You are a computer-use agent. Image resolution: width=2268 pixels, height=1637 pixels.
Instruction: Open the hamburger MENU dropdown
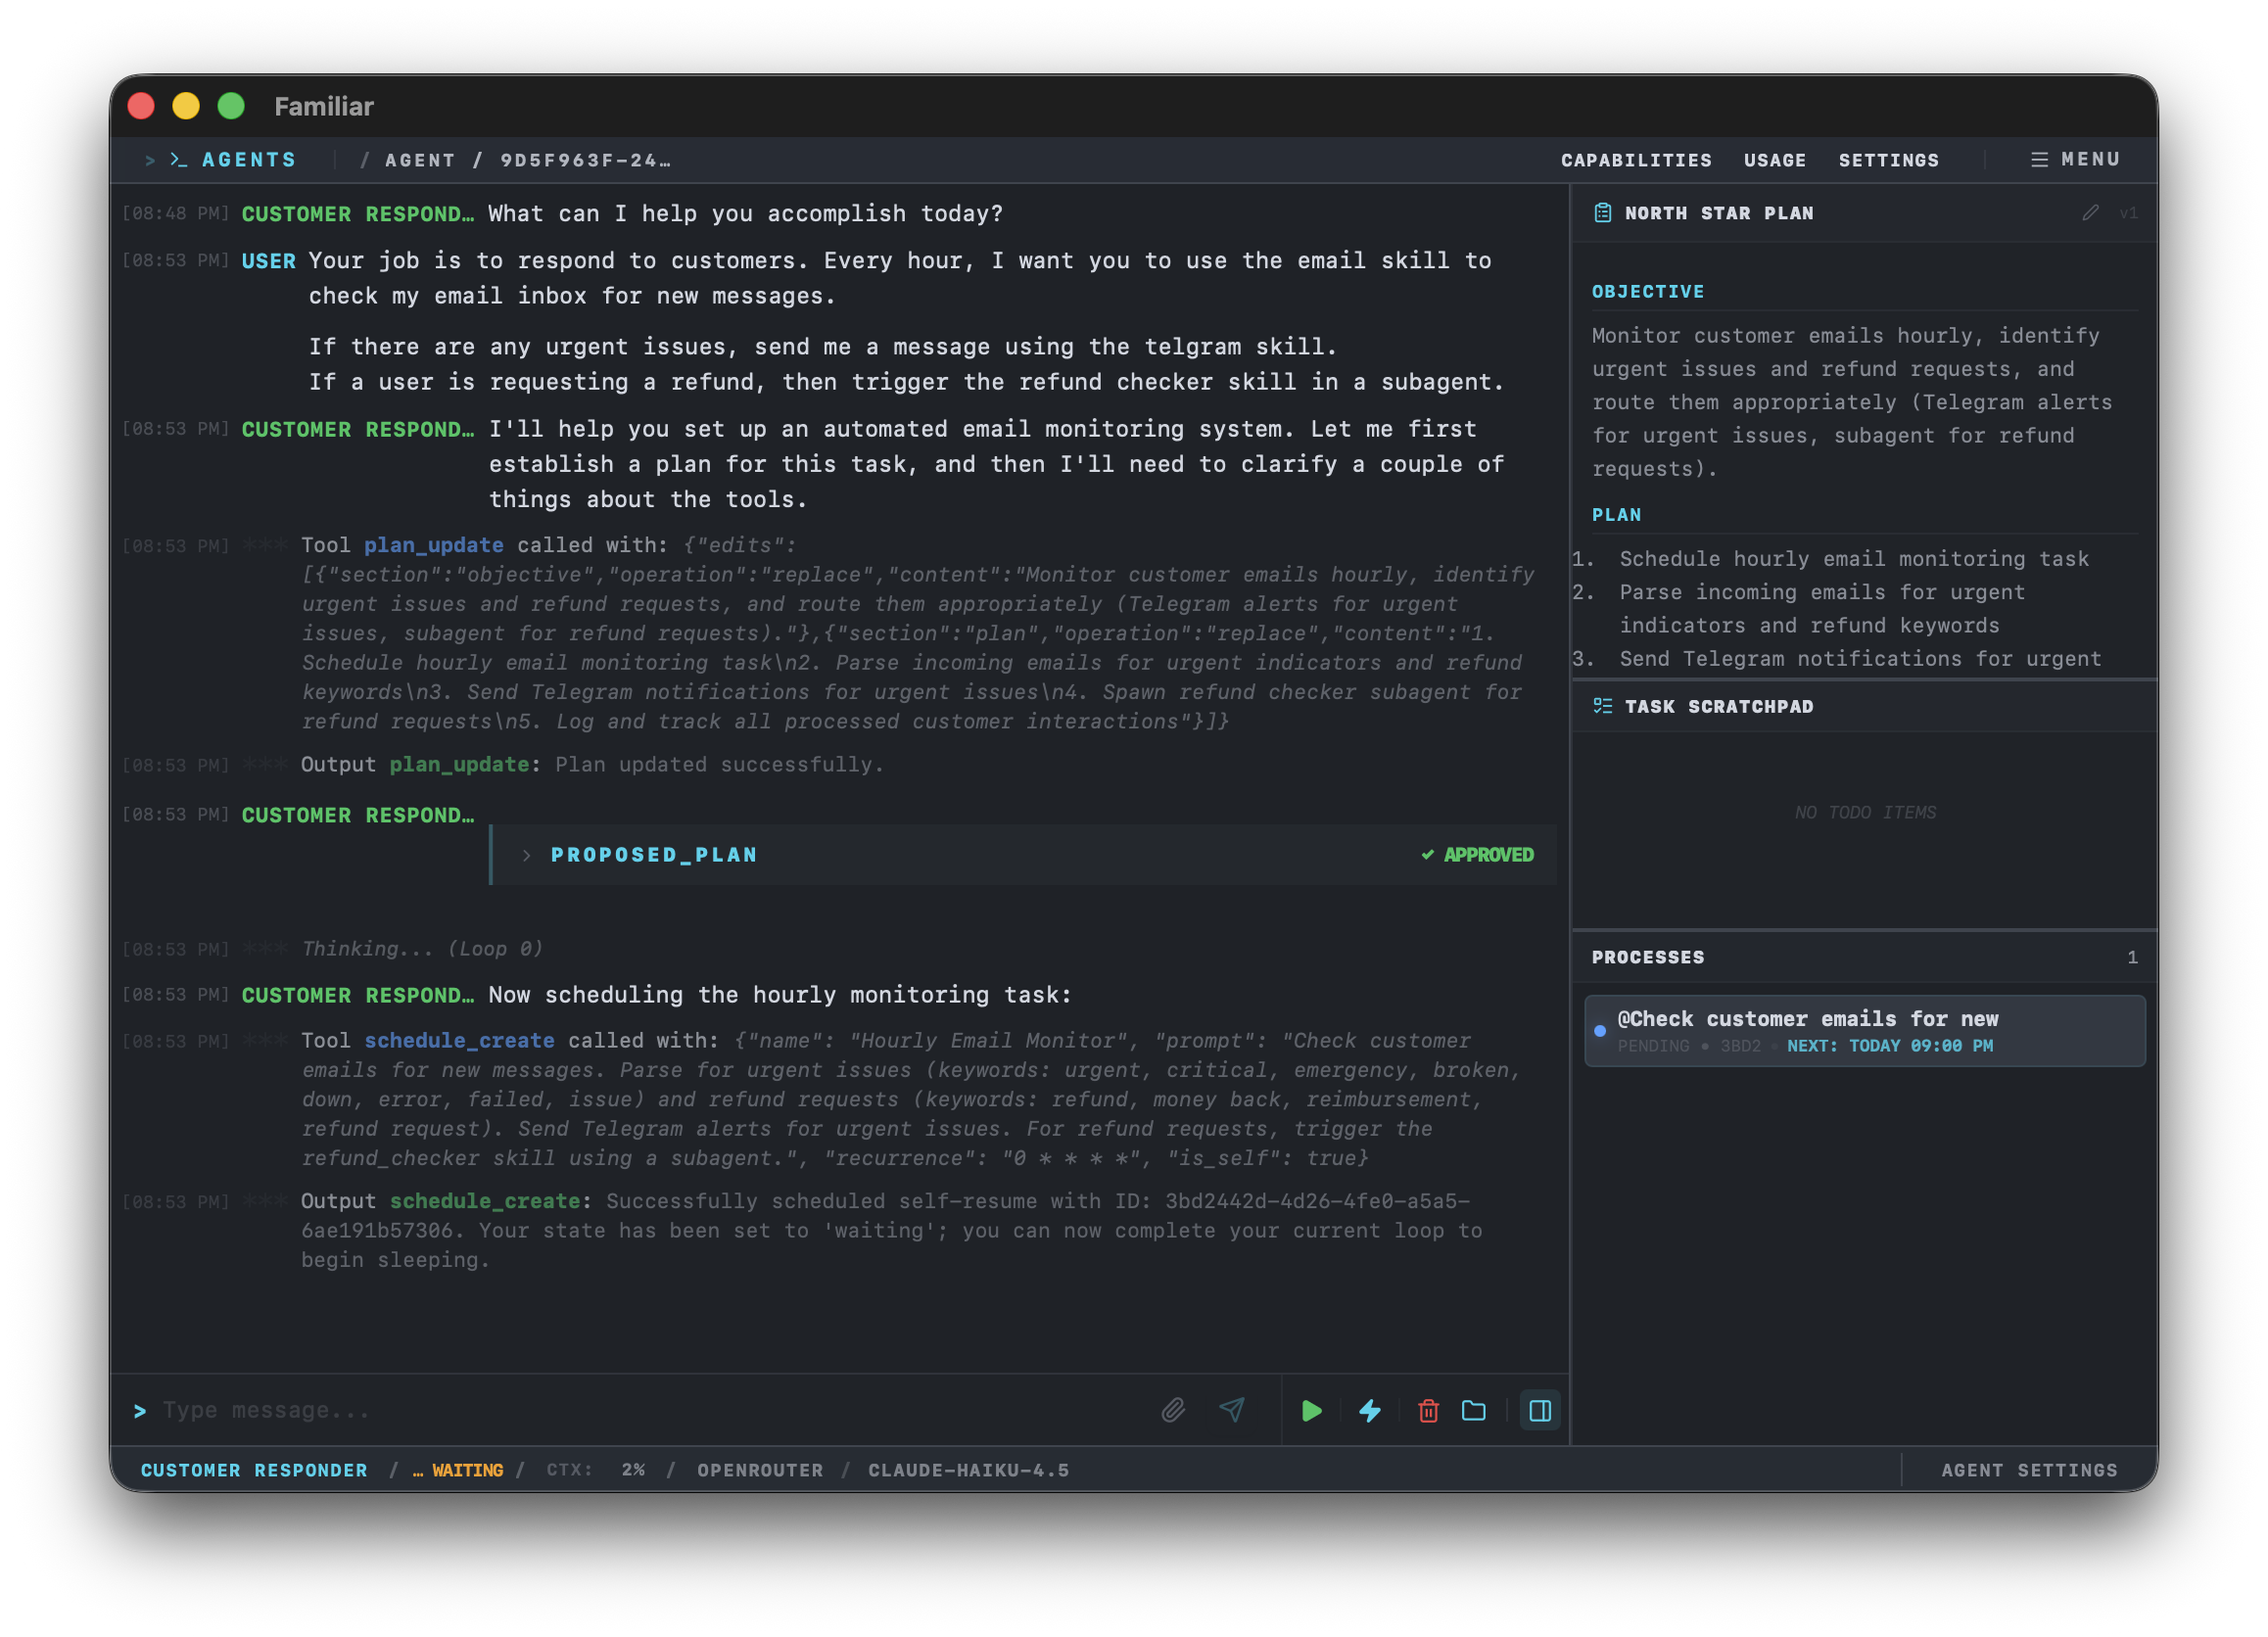(2076, 159)
